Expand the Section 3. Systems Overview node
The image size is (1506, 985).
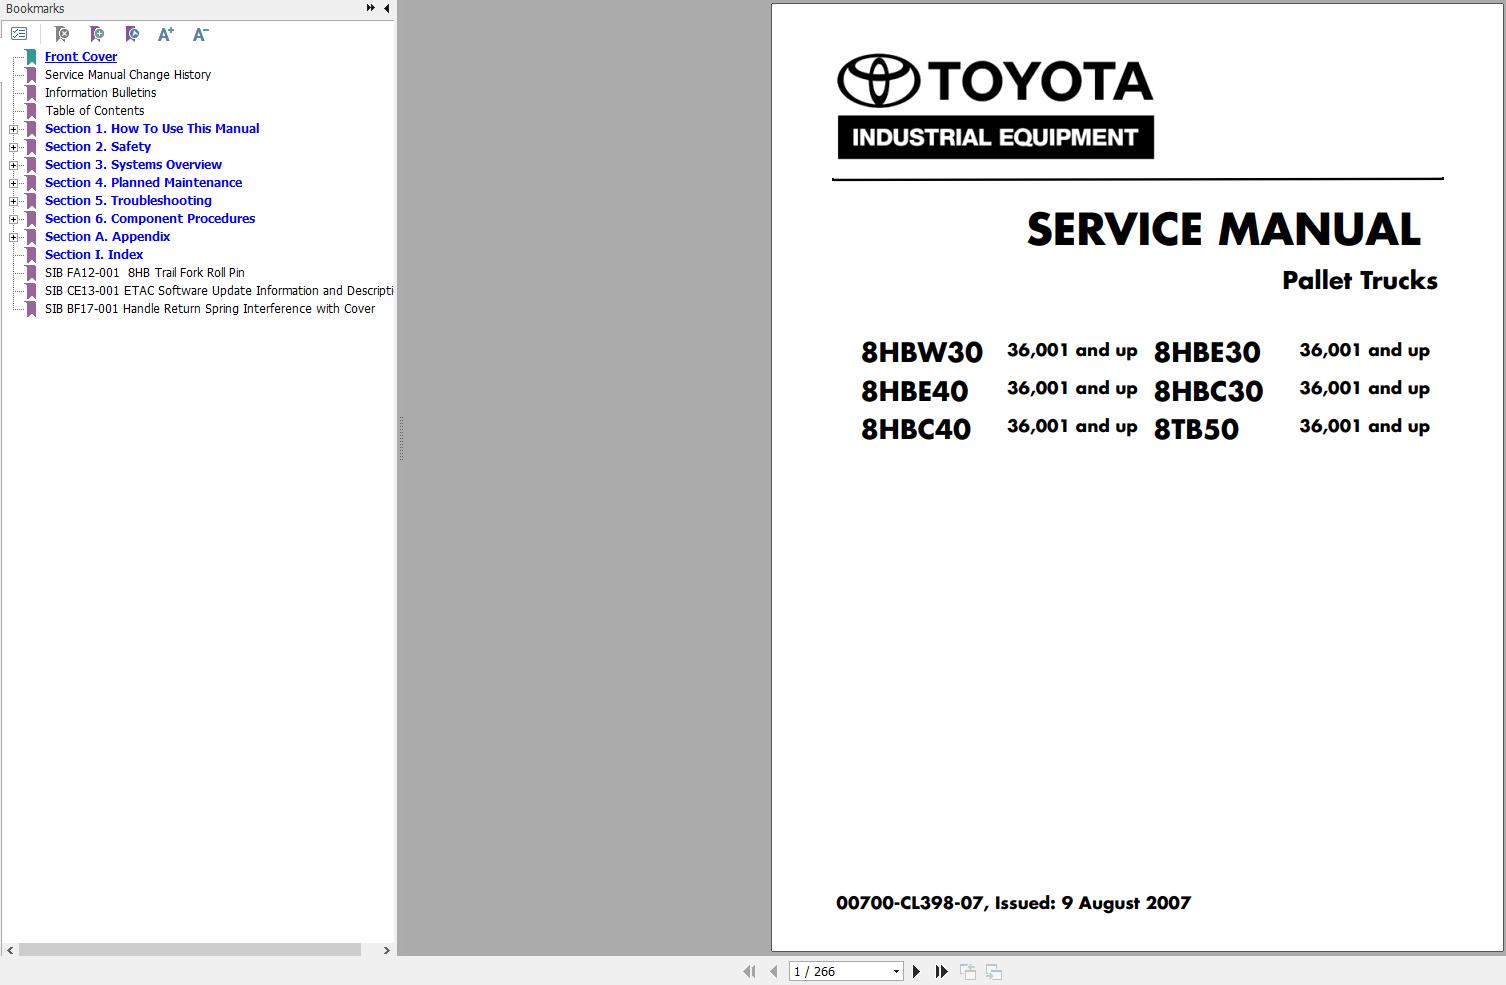tap(13, 165)
